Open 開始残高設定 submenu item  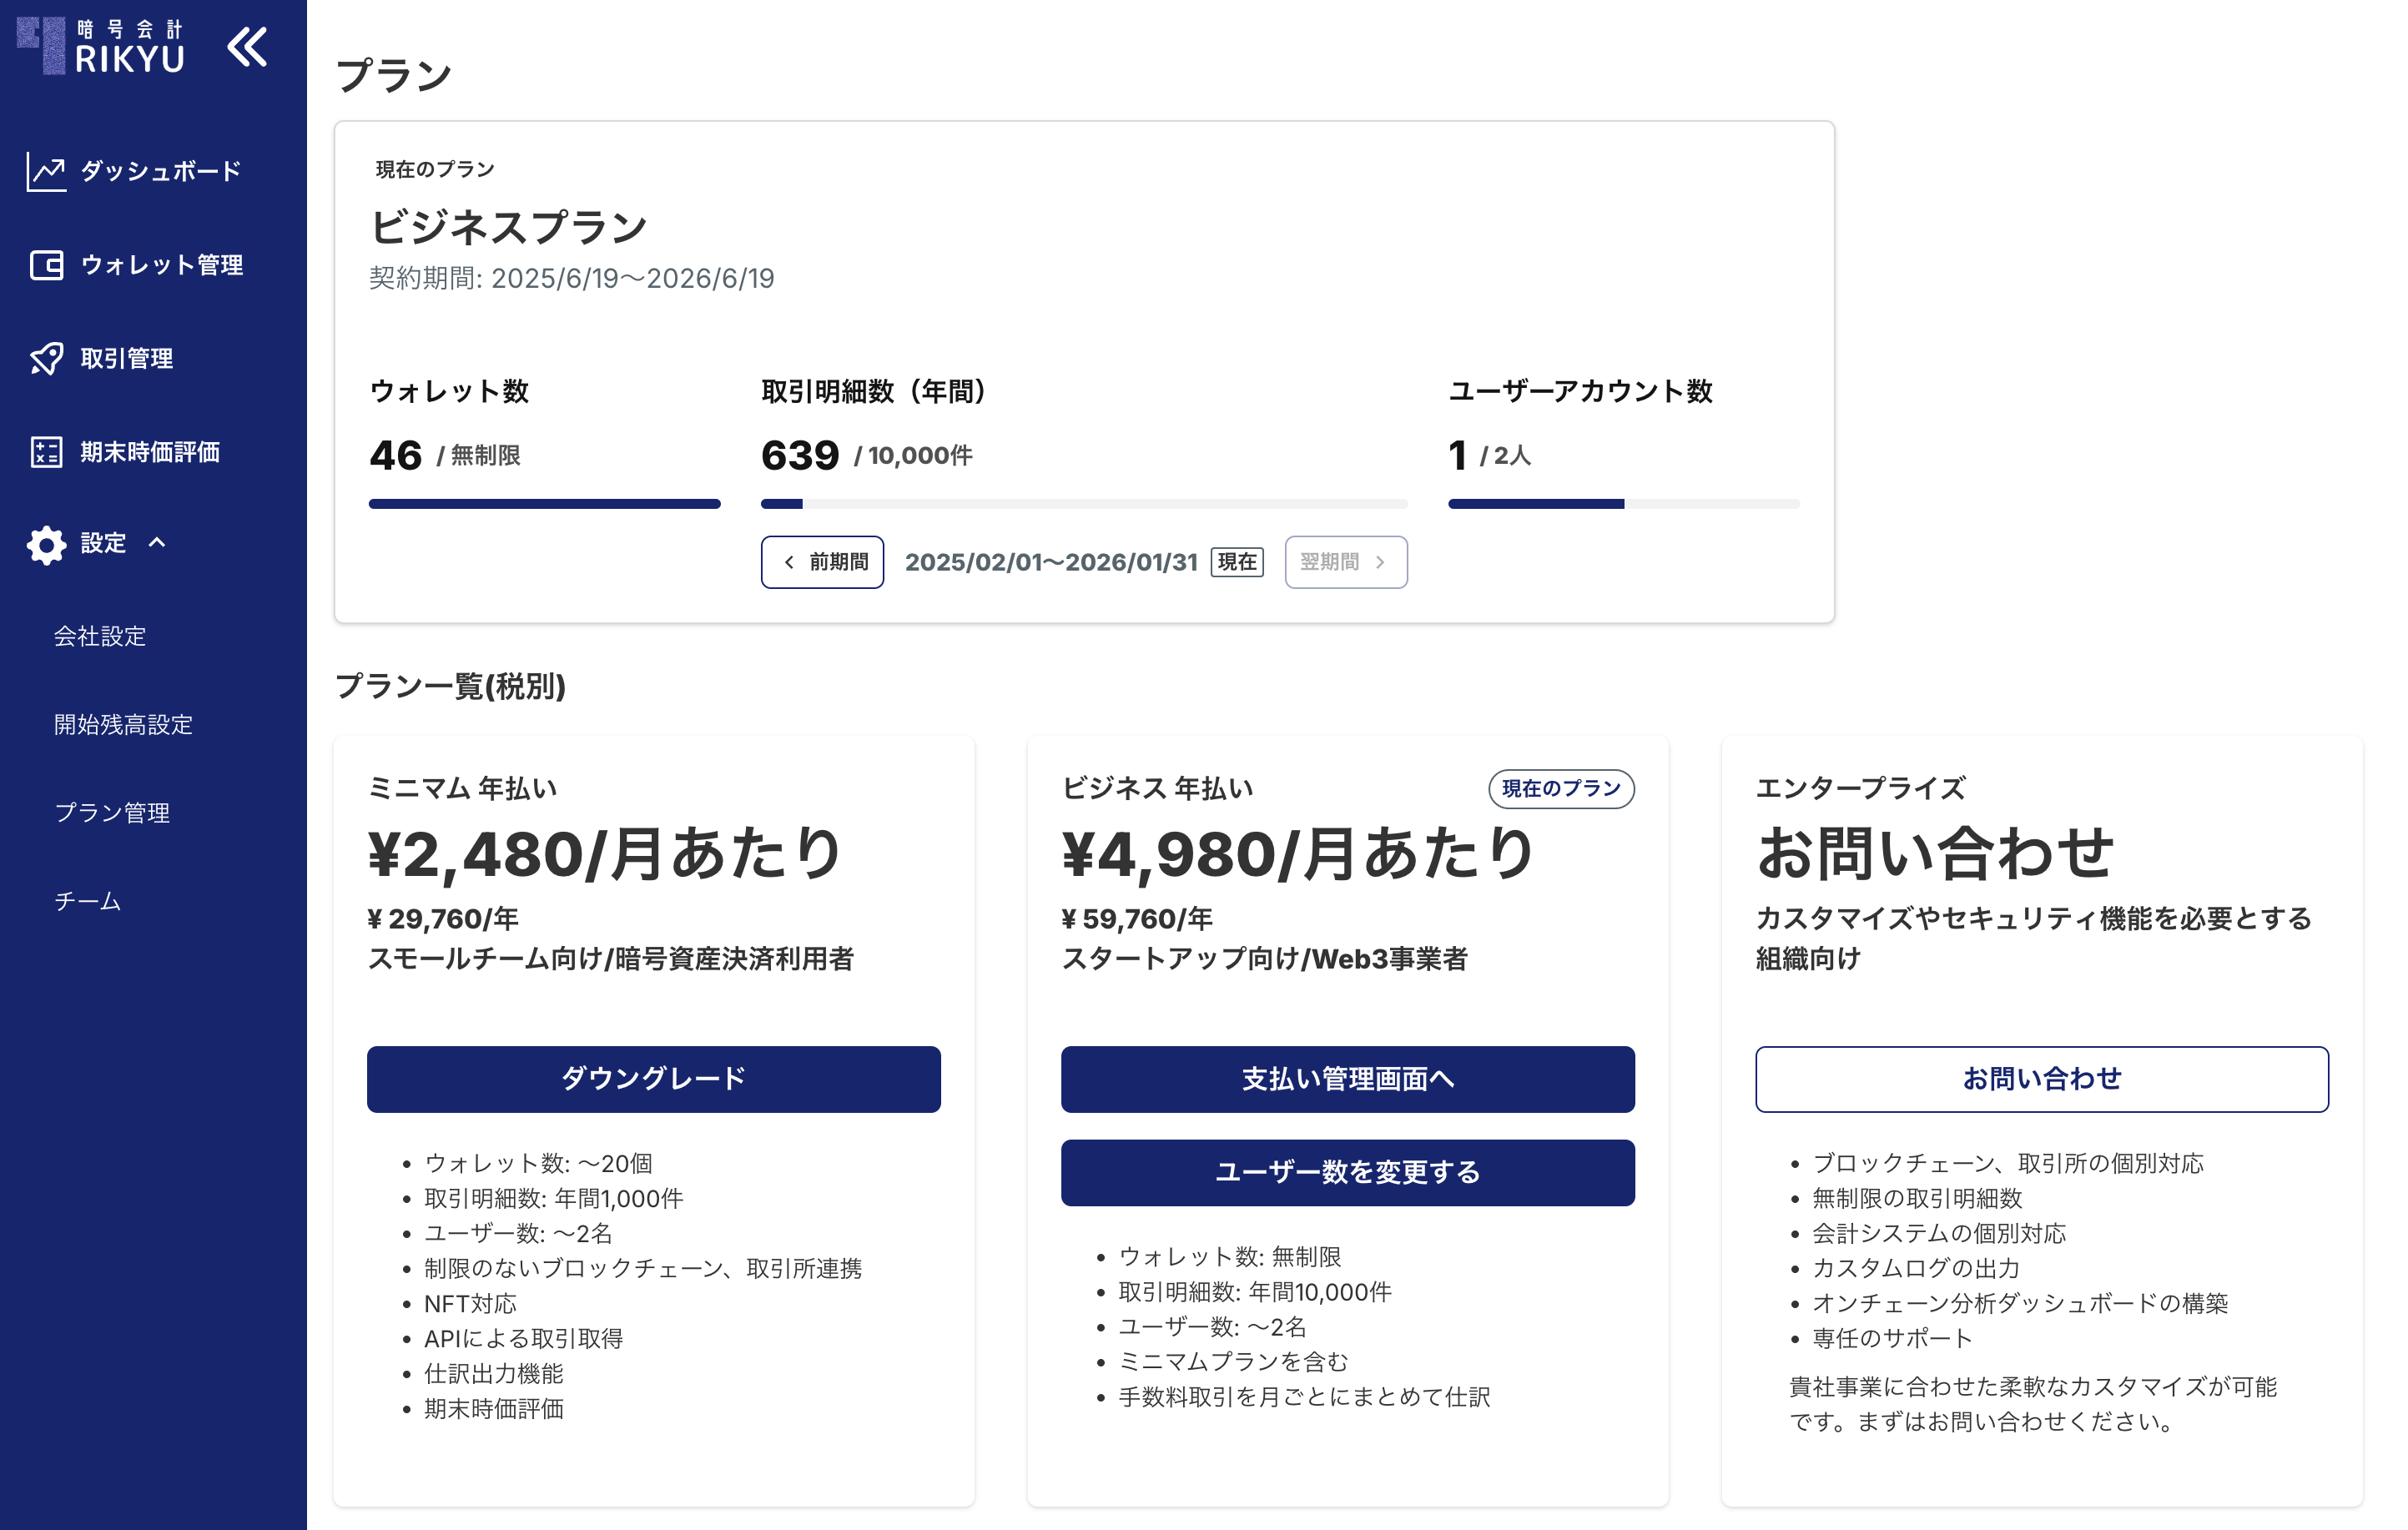(123, 724)
